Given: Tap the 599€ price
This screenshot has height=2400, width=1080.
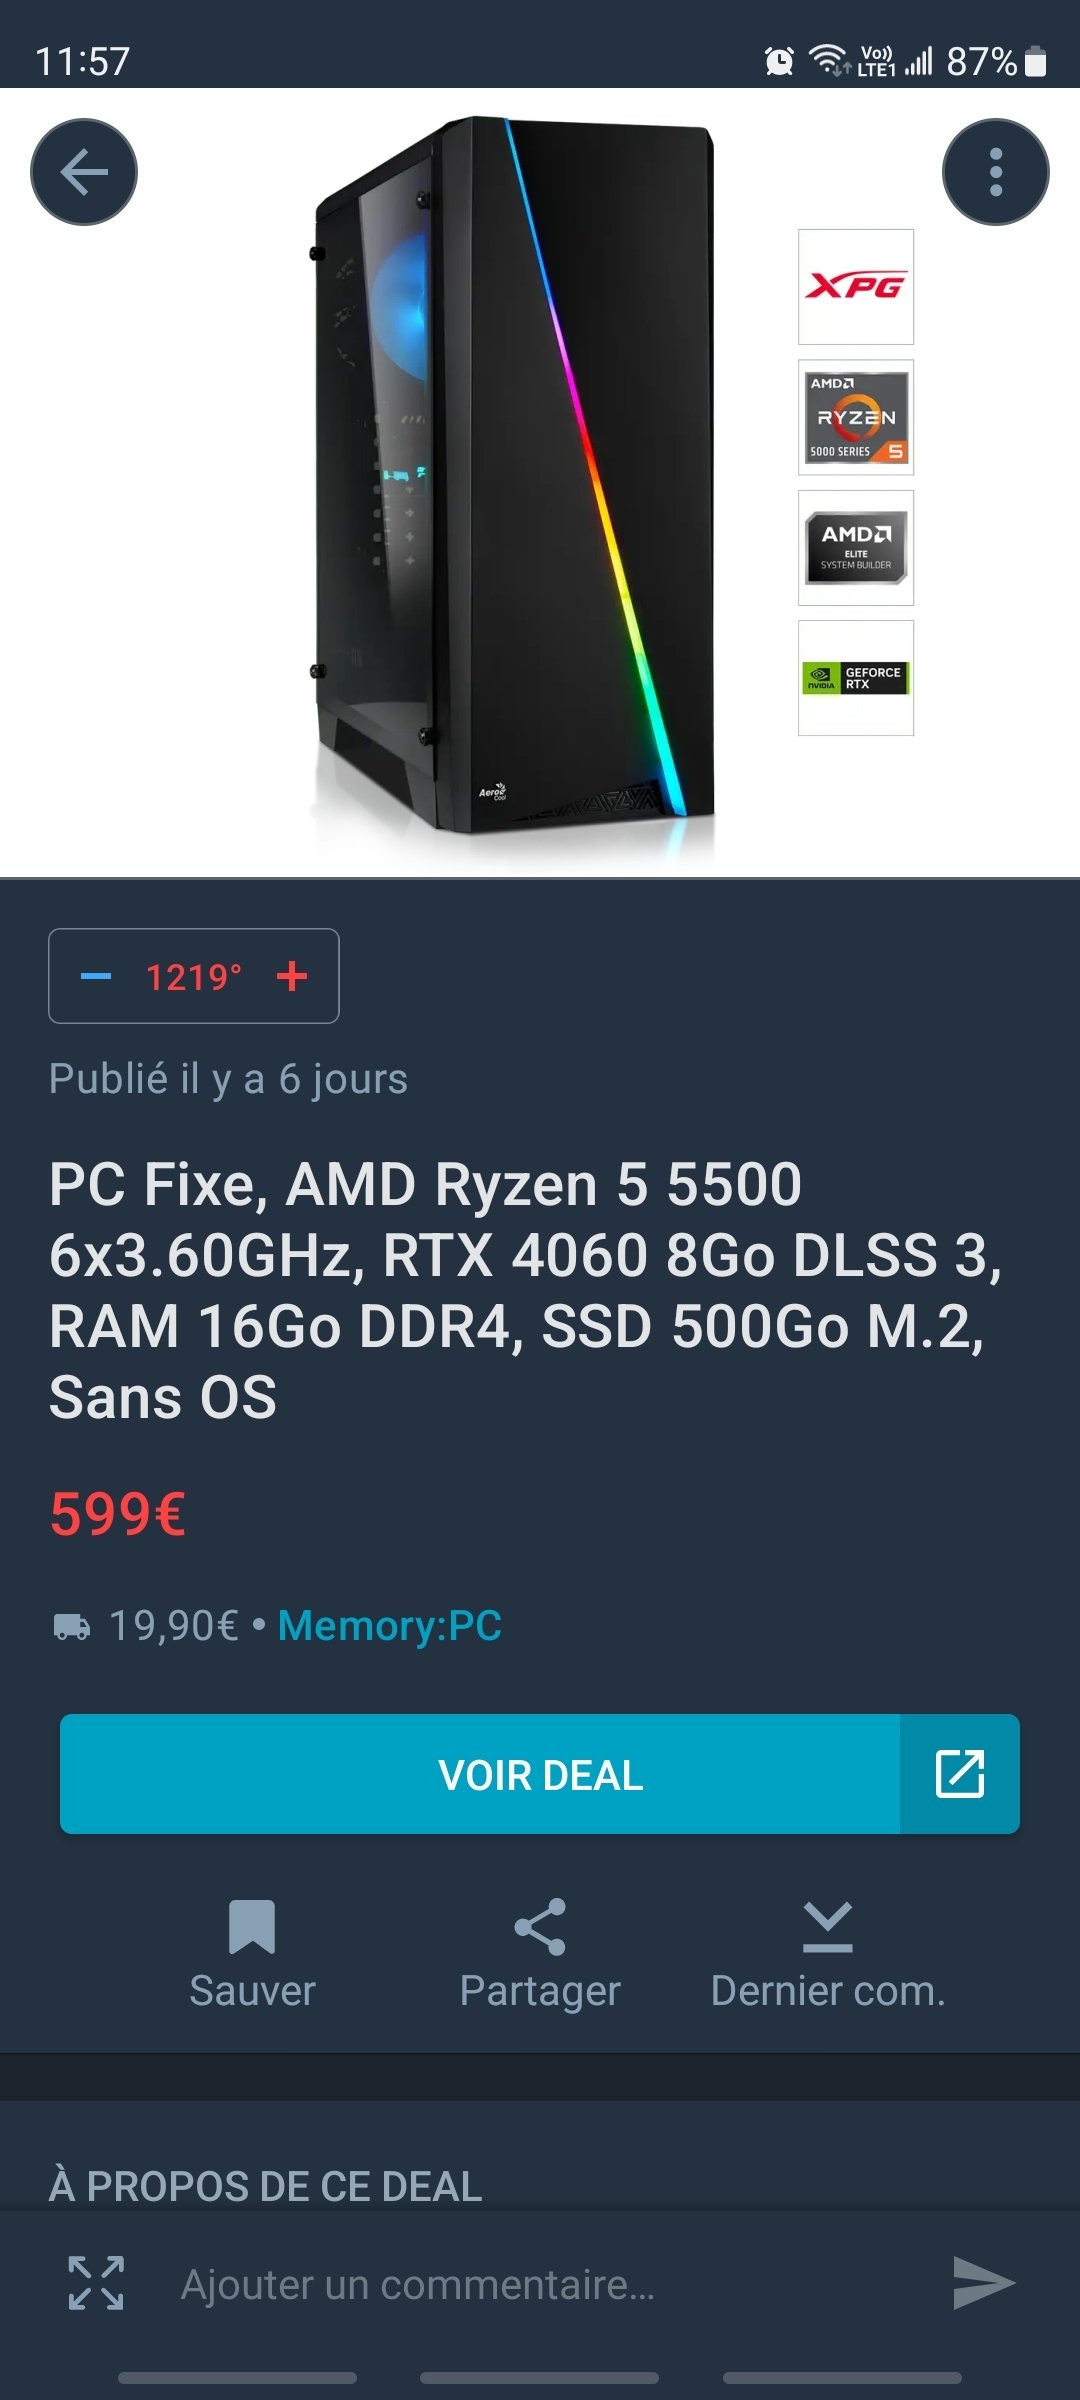Looking at the screenshot, I should pyautogui.click(x=118, y=1514).
